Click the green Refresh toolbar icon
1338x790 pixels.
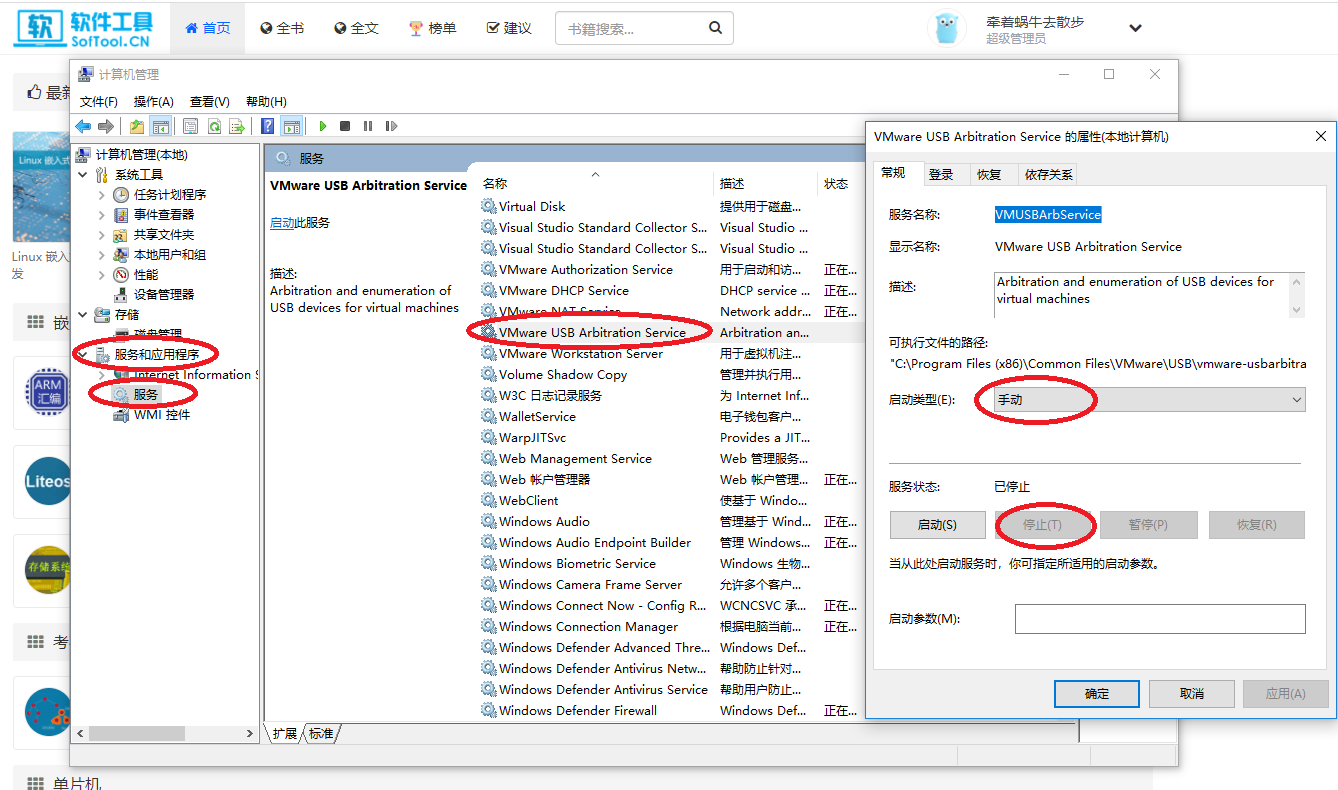coord(214,126)
